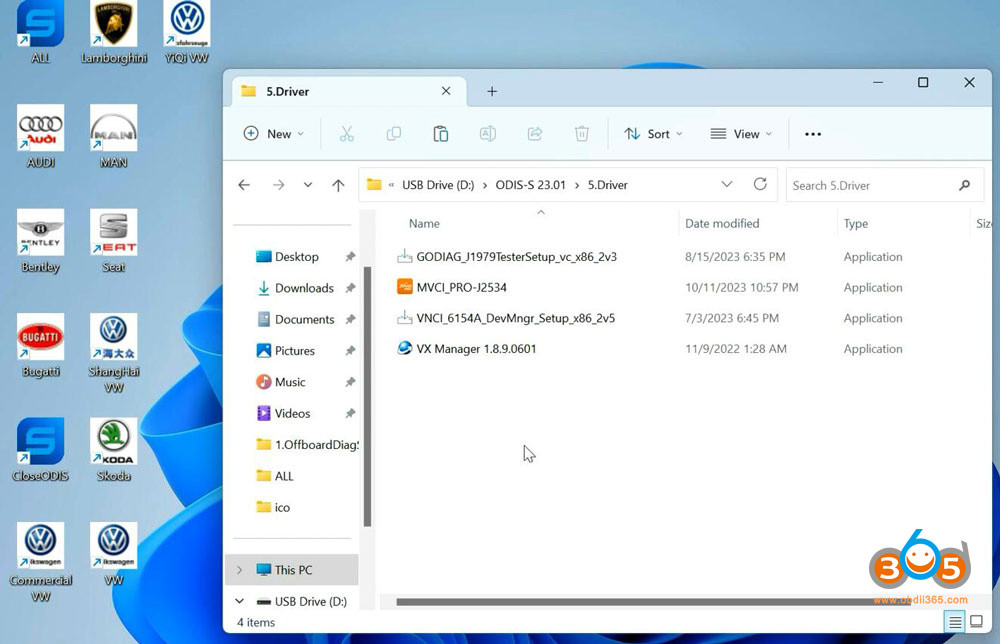This screenshot has height=644, width=1000.
Task: Click the Cut toolbar icon
Action: click(x=347, y=133)
